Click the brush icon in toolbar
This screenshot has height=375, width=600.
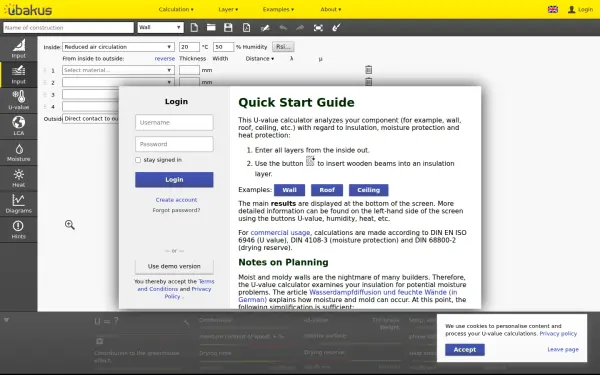coord(336,28)
